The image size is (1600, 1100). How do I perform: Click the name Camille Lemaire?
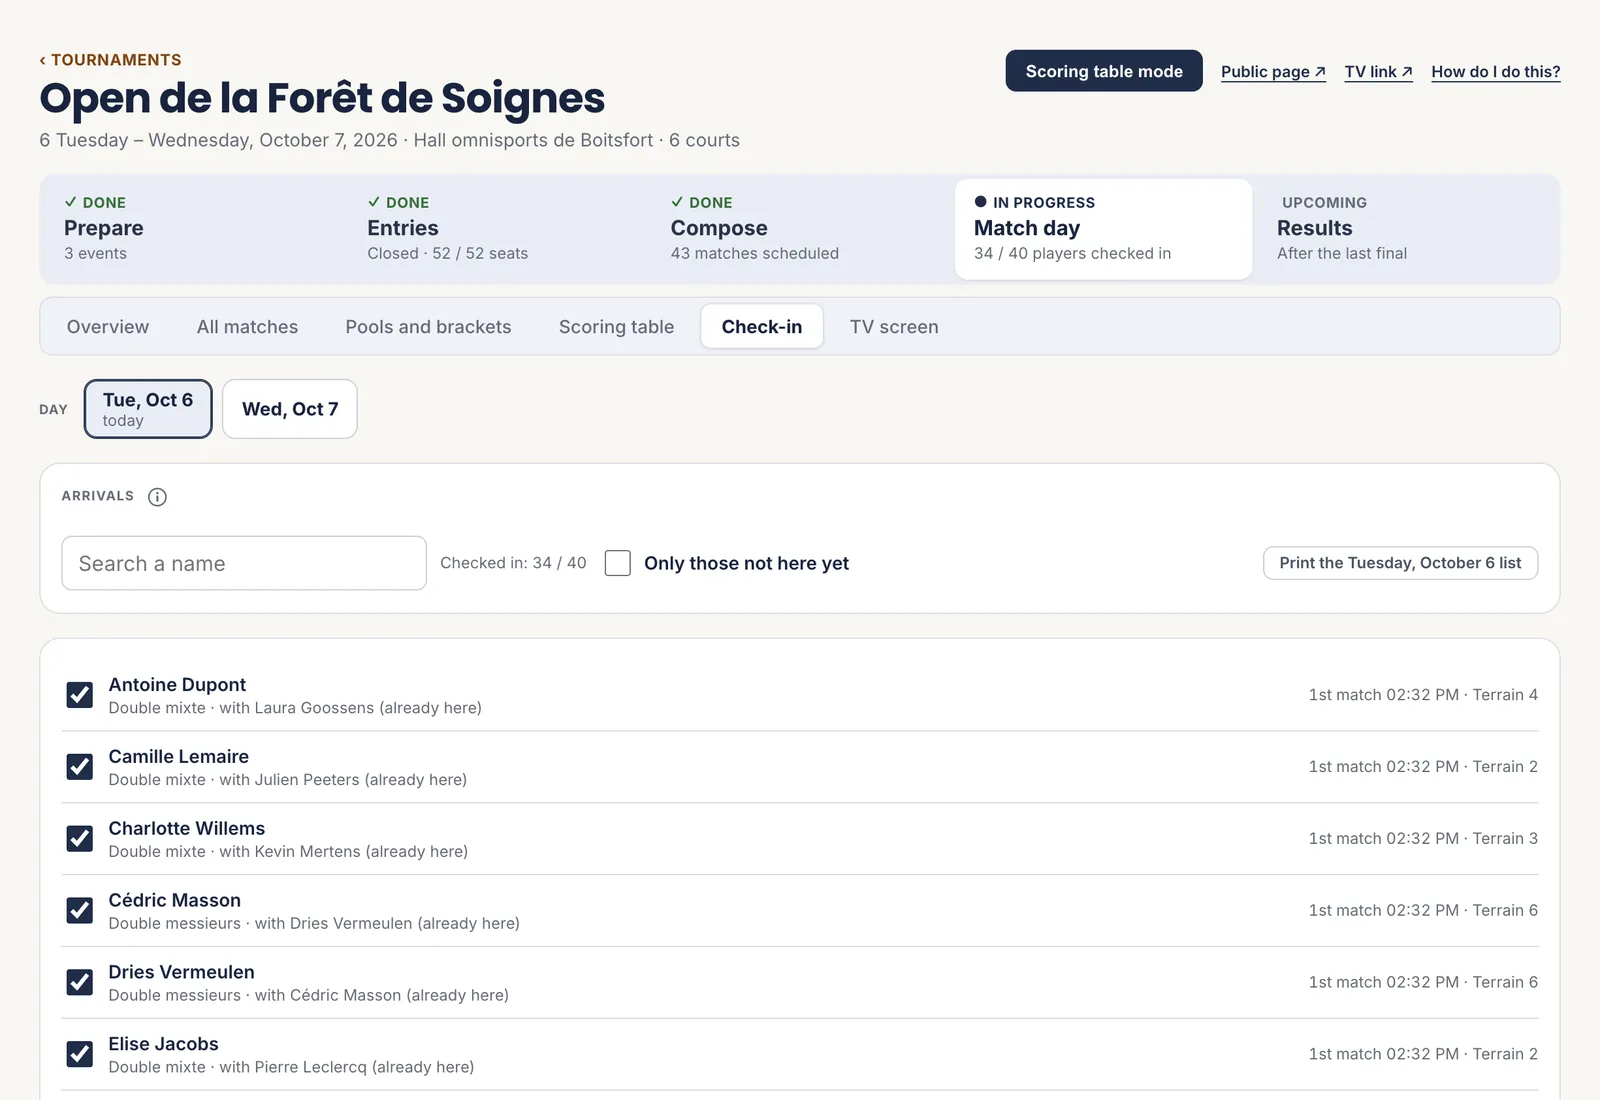point(178,757)
